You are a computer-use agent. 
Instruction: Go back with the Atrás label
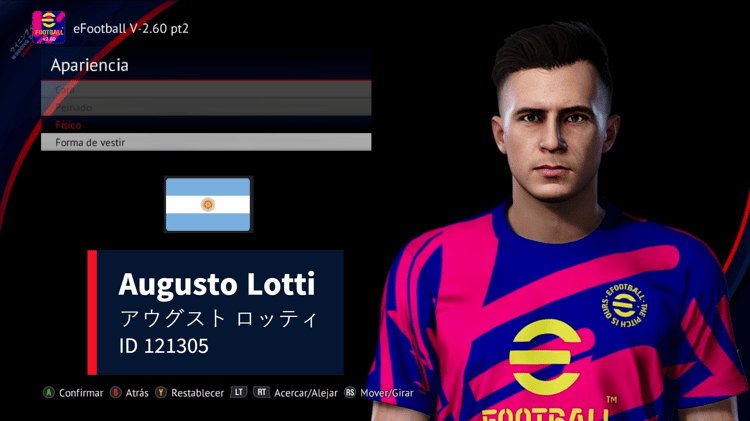pyautogui.click(x=137, y=393)
